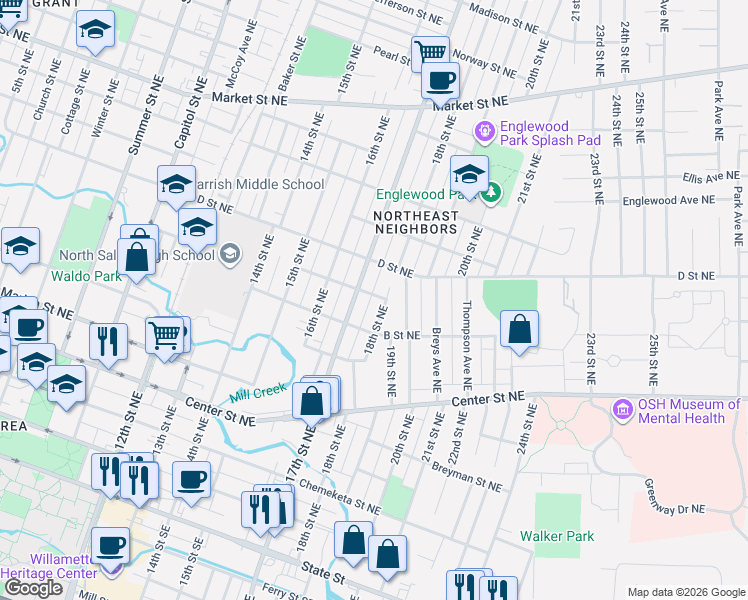Open the Google logo link
The width and height of the screenshot is (748, 600).
point(33,588)
